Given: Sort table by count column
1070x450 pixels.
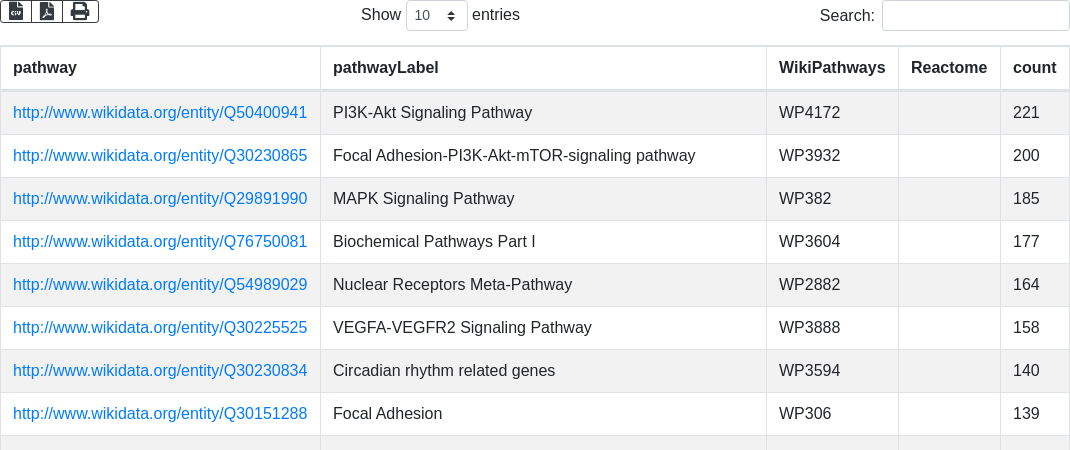Looking at the screenshot, I should pyautogui.click(x=1034, y=68).
